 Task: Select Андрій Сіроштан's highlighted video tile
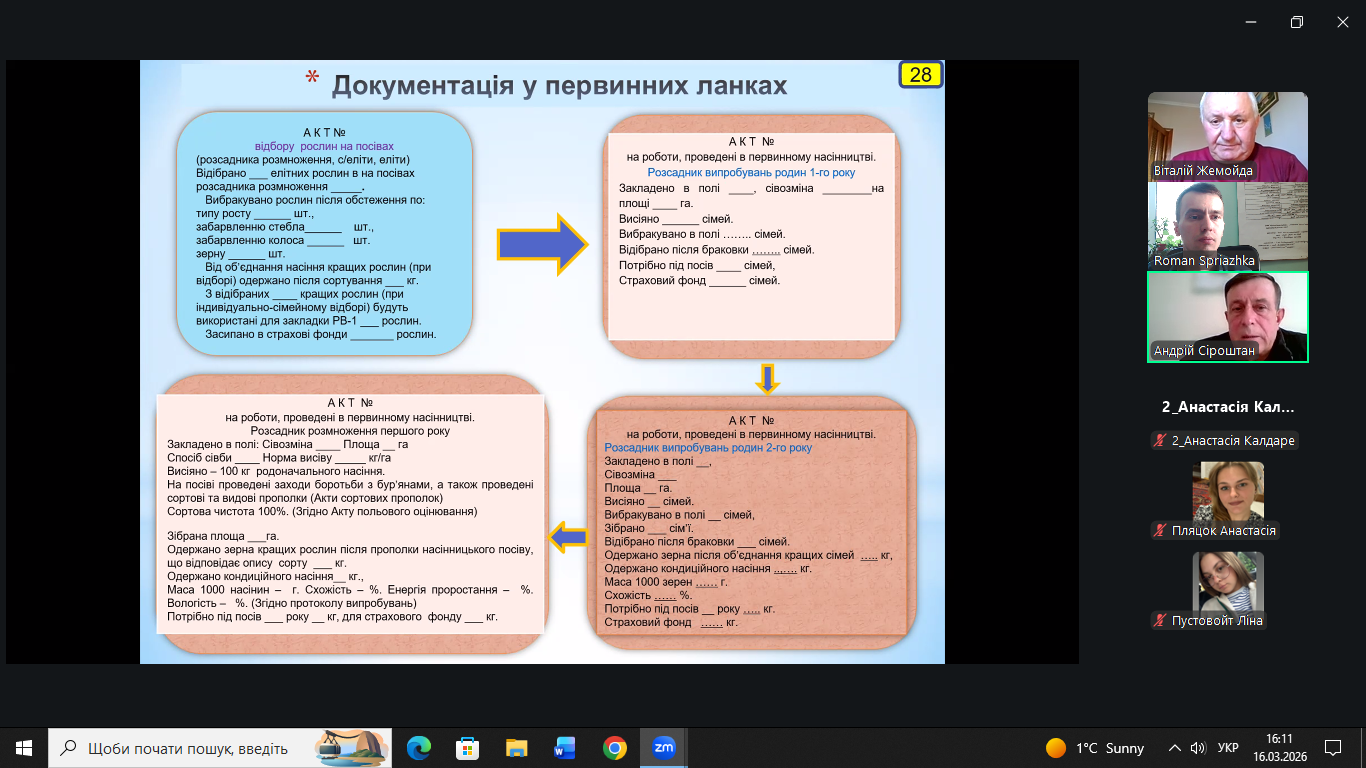[1228, 317]
